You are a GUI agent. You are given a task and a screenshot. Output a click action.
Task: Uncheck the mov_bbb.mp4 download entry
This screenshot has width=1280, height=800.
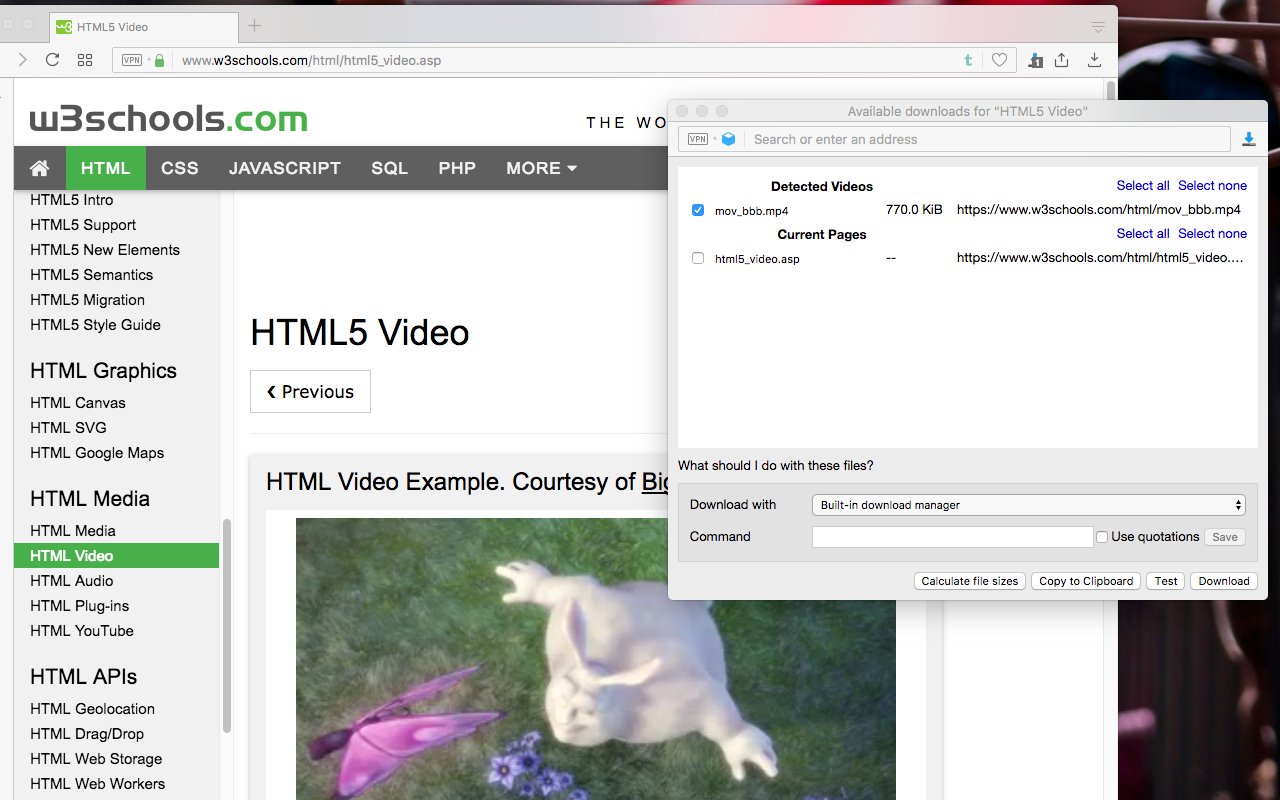click(x=697, y=210)
